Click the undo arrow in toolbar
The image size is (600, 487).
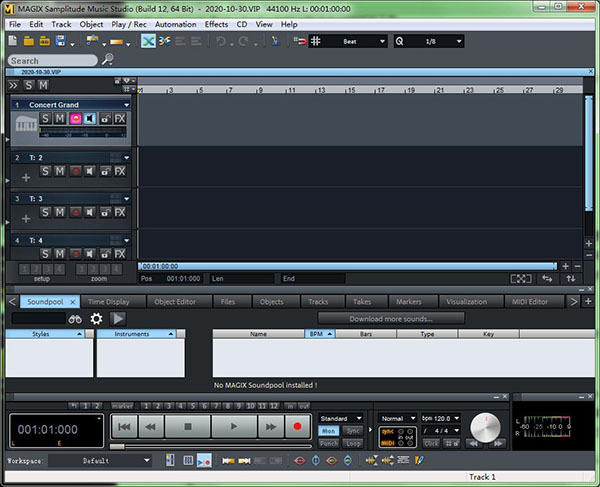pos(220,41)
